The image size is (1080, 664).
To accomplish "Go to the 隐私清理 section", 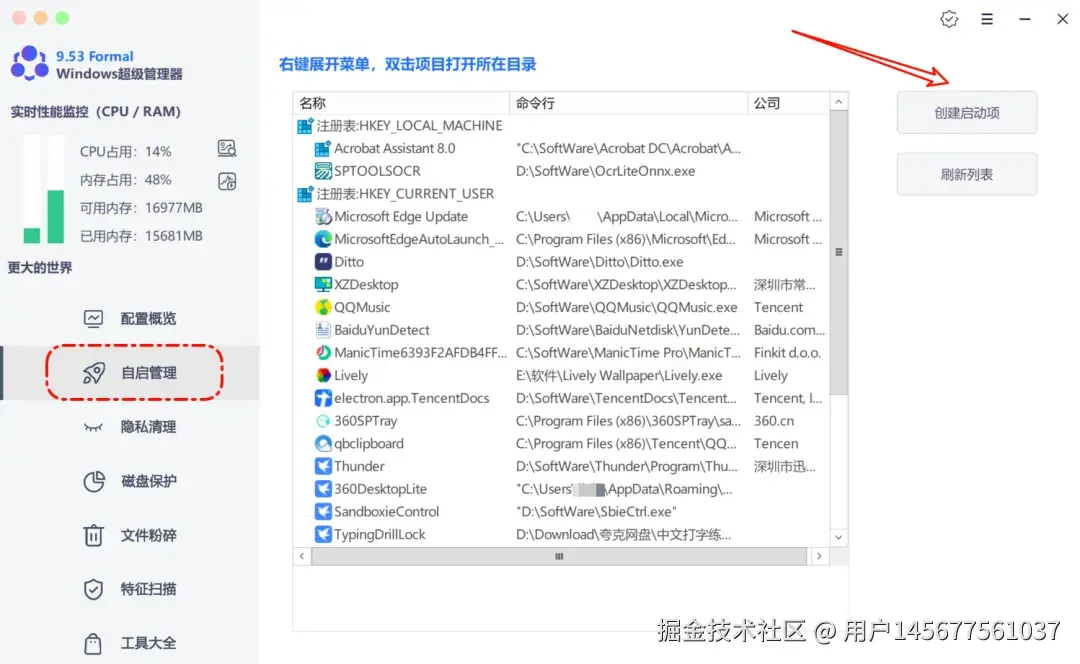I will tap(129, 427).
